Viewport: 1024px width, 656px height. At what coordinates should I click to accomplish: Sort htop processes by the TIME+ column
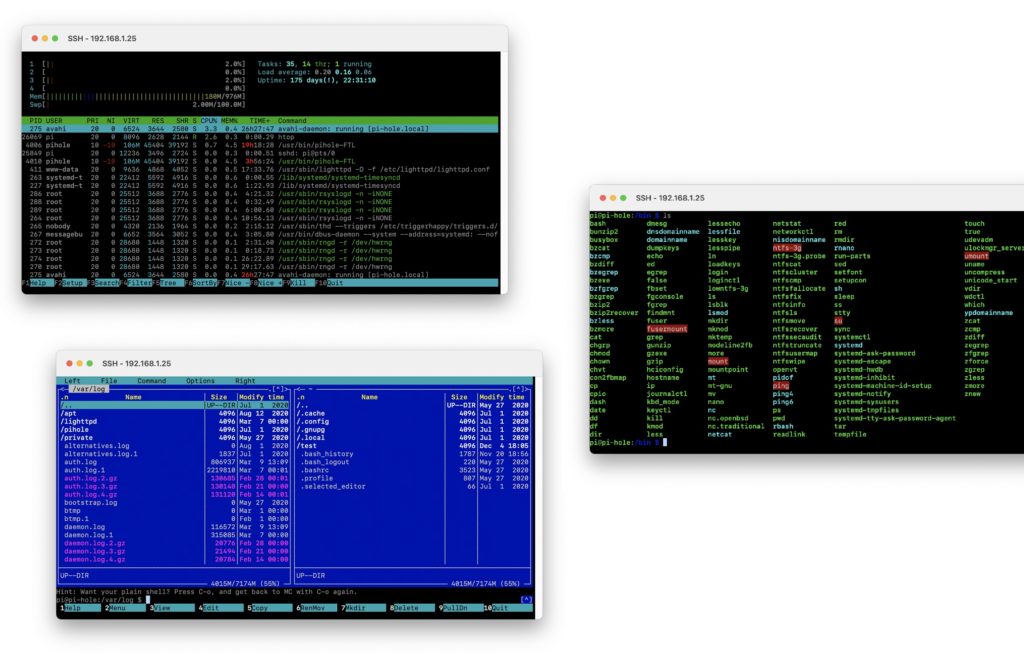click(x=259, y=121)
